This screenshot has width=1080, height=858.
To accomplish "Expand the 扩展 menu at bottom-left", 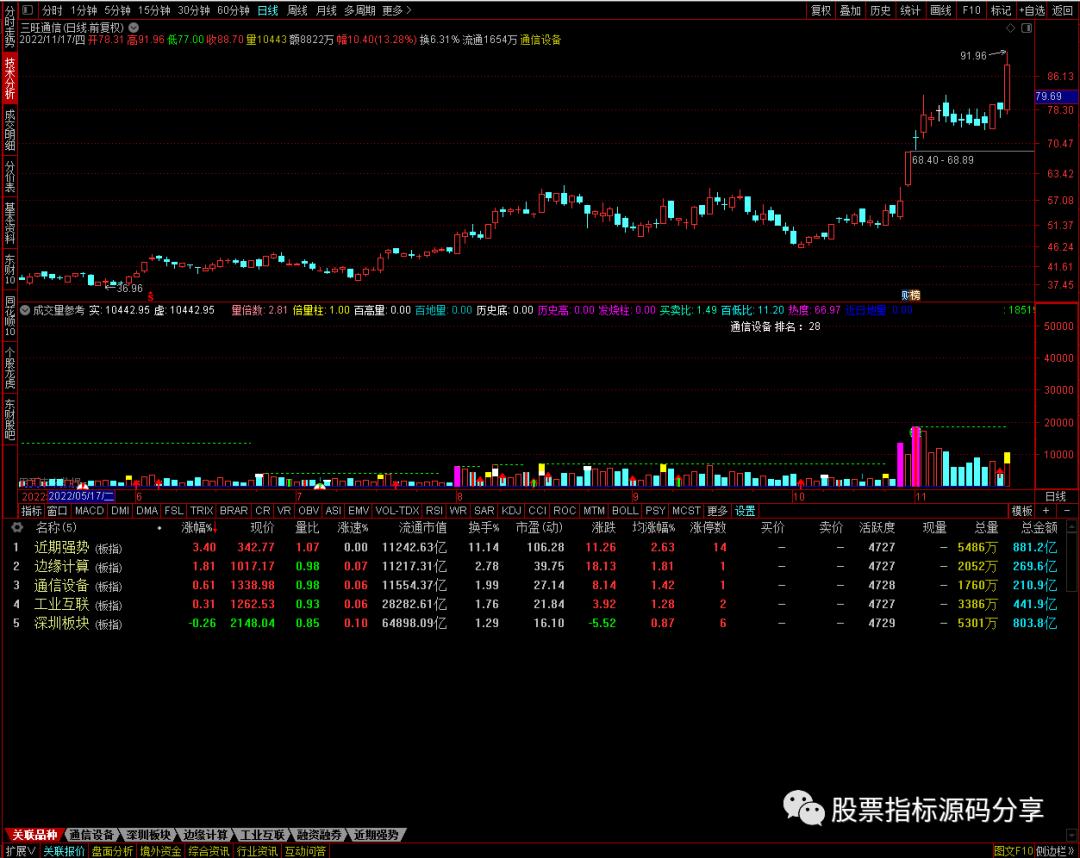I will coord(21,851).
